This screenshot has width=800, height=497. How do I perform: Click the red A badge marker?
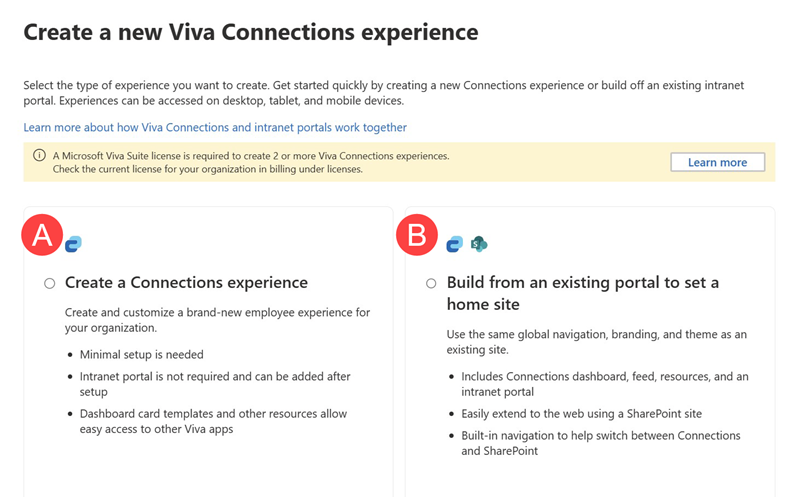(41, 236)
